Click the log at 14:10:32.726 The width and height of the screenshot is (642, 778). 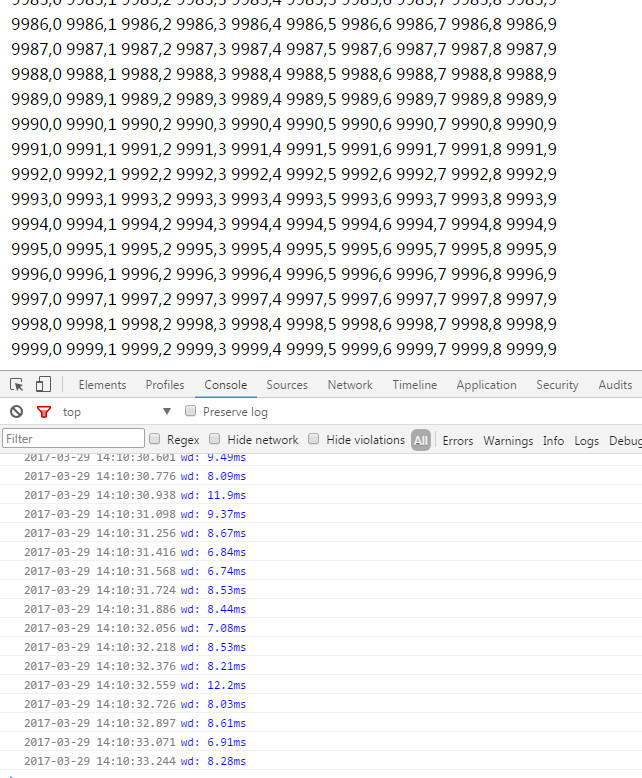[x=321, y=704]
